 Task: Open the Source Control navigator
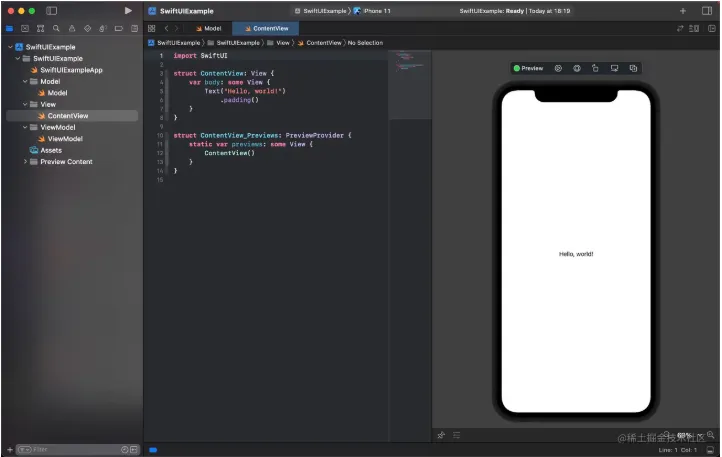pos(25,29)
